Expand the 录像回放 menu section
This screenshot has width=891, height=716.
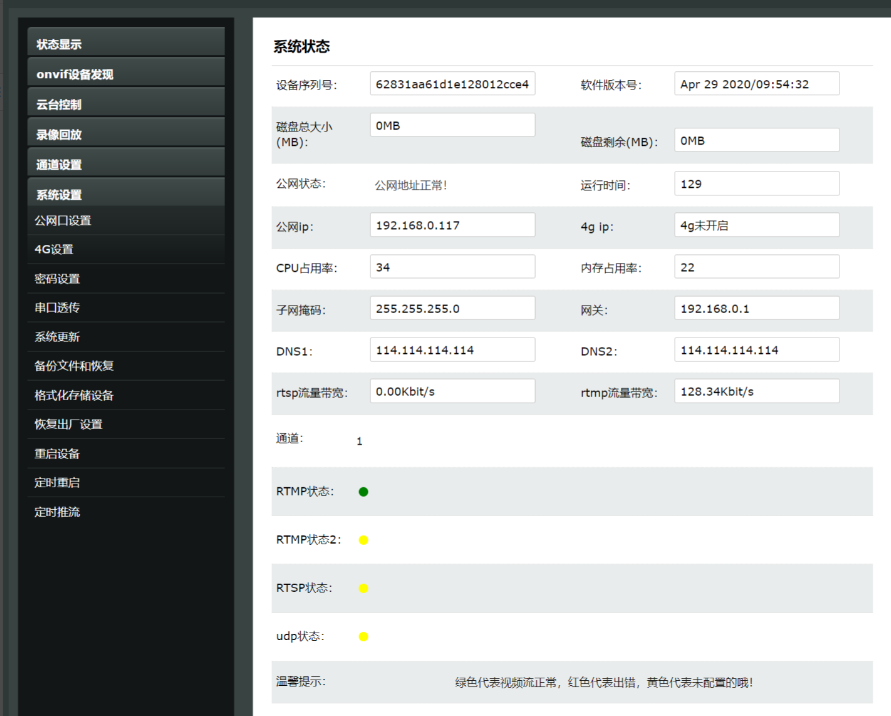click(126, 132)
